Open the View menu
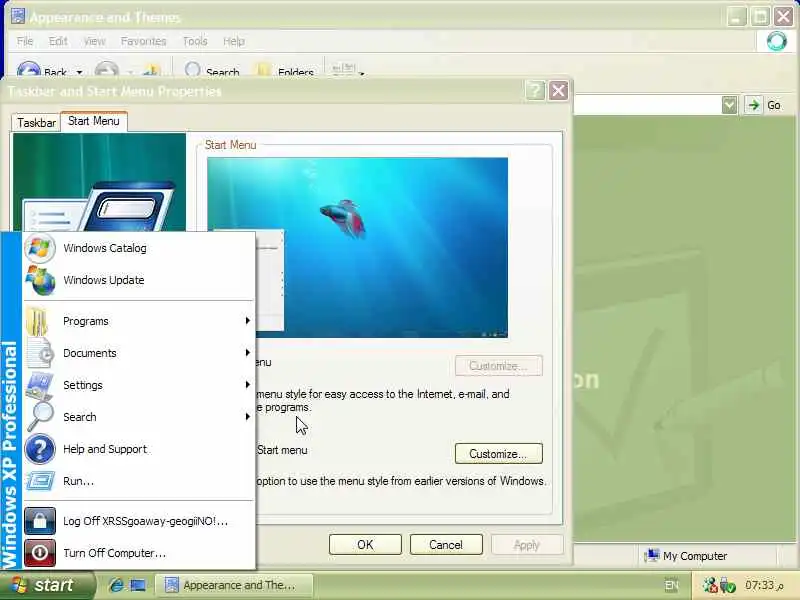Viewport: 800px width, 600px height. 94,41
